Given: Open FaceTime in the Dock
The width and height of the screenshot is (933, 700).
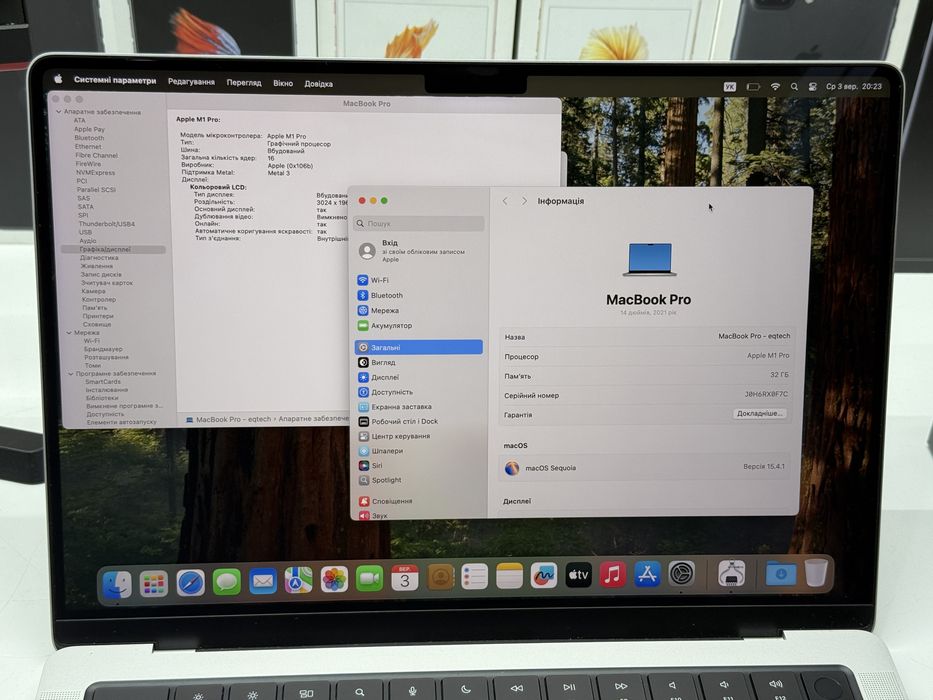Looking at the screenshot, I should tap(370, 579).
